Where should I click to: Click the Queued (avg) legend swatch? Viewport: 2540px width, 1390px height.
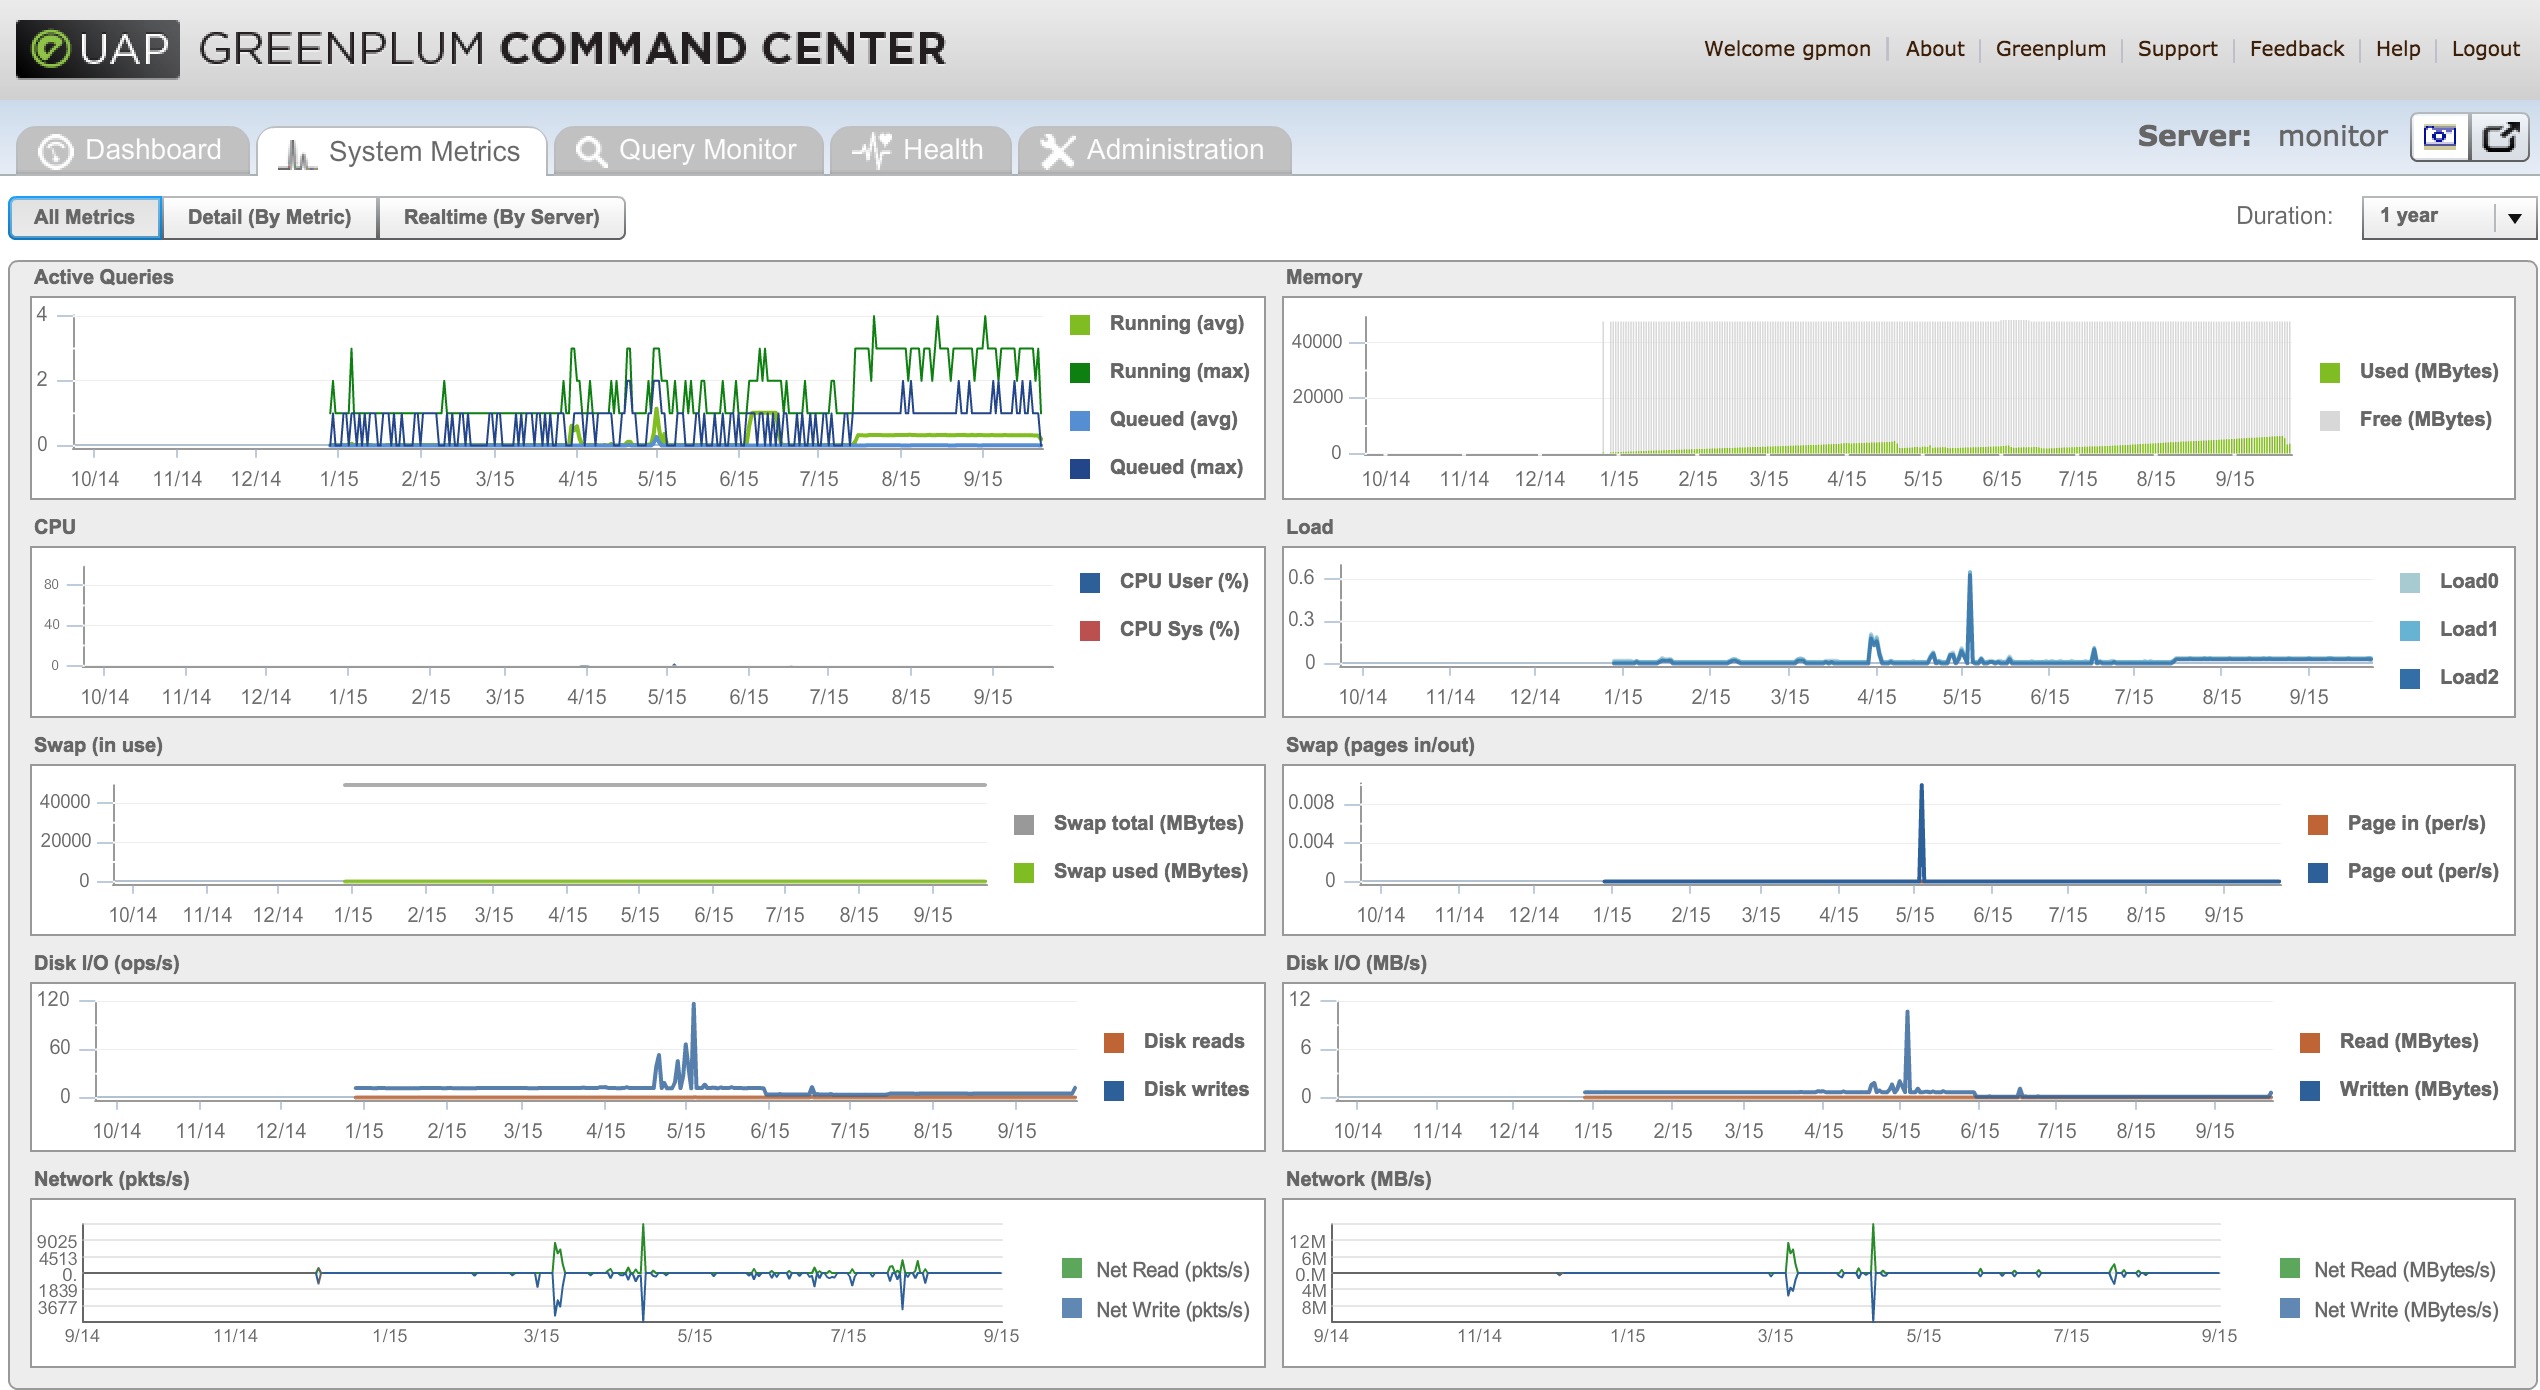(x=1080, y=420)
